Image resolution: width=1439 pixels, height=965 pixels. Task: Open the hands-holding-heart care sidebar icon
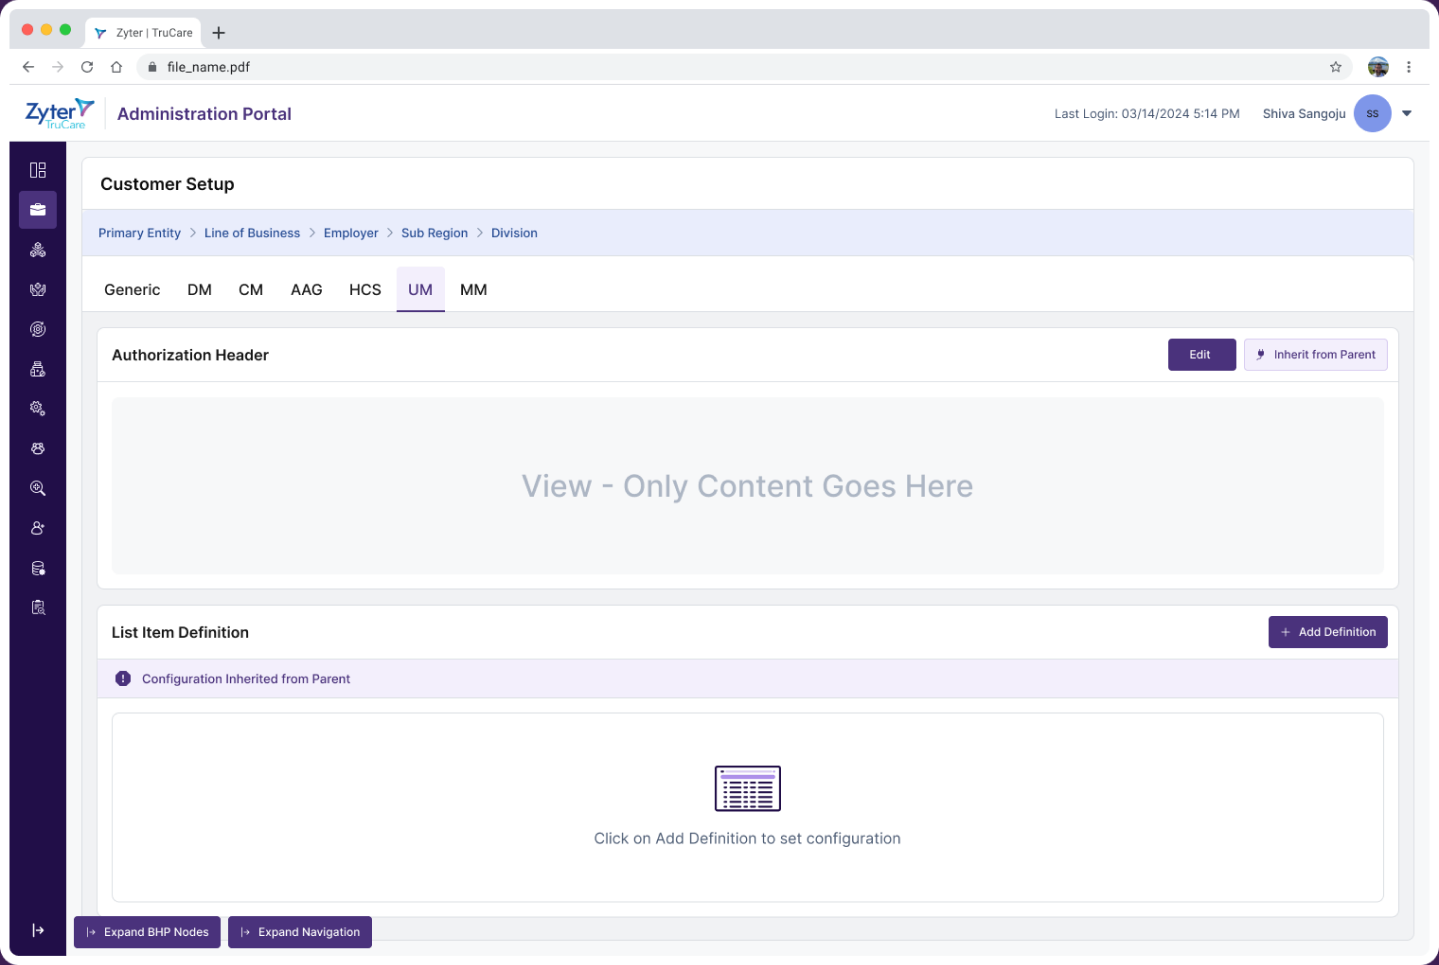click(38, 289)
